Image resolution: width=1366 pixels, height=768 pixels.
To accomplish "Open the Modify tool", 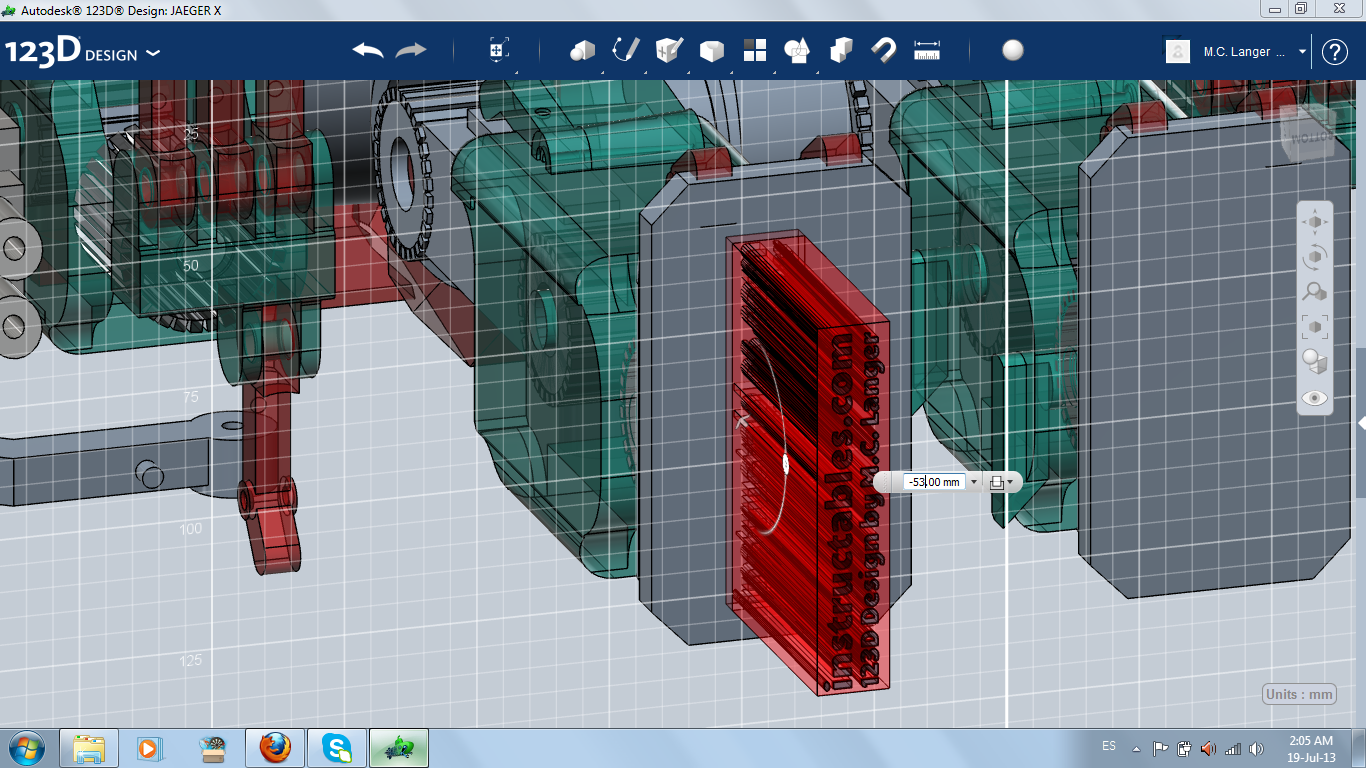I will [711, 51].
